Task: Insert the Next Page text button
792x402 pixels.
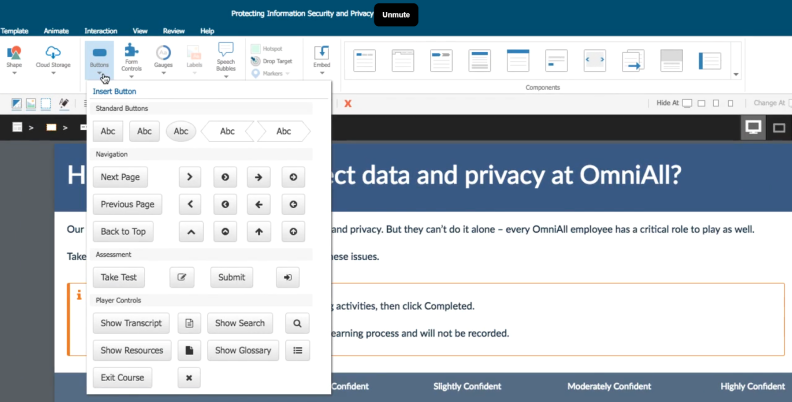Action: (x=120, y=177)
